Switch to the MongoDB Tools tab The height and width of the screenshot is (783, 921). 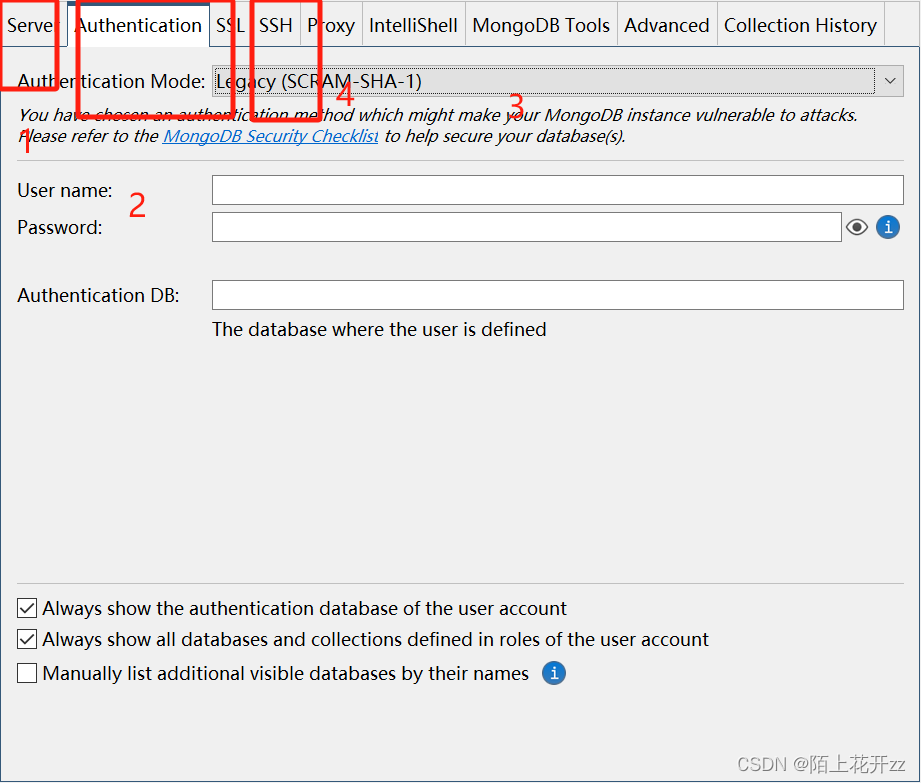540,25
